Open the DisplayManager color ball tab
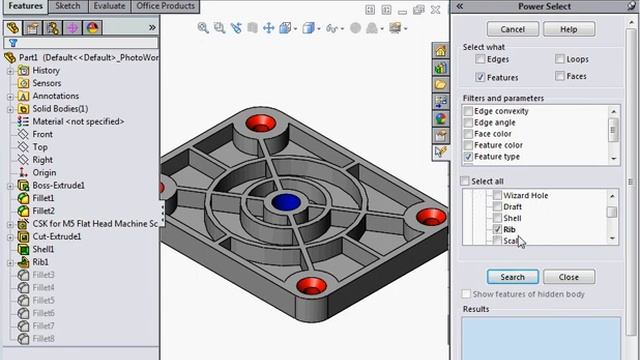 pyautogui.click(x=92, y=28)
